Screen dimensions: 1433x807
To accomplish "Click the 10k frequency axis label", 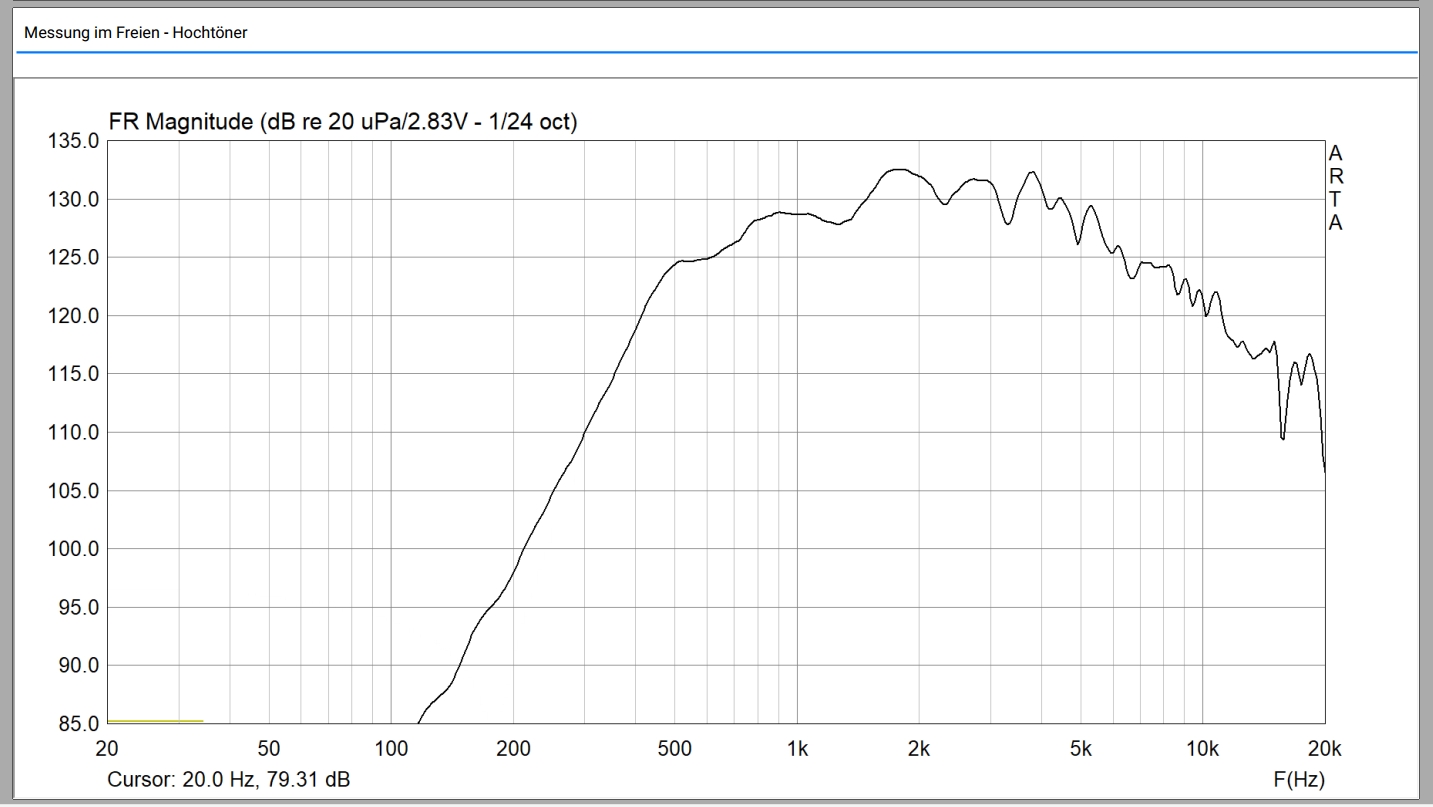I will point(1202,751).
